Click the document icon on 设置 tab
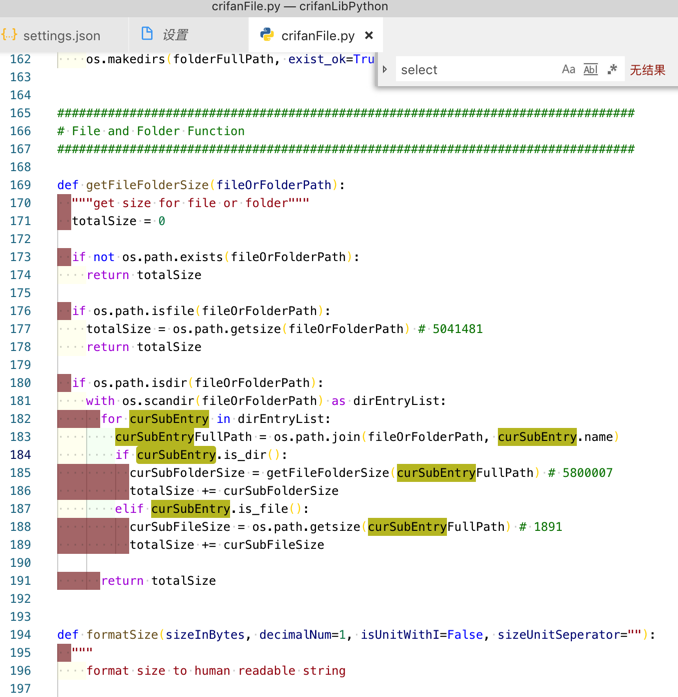 tap(147, 34)
